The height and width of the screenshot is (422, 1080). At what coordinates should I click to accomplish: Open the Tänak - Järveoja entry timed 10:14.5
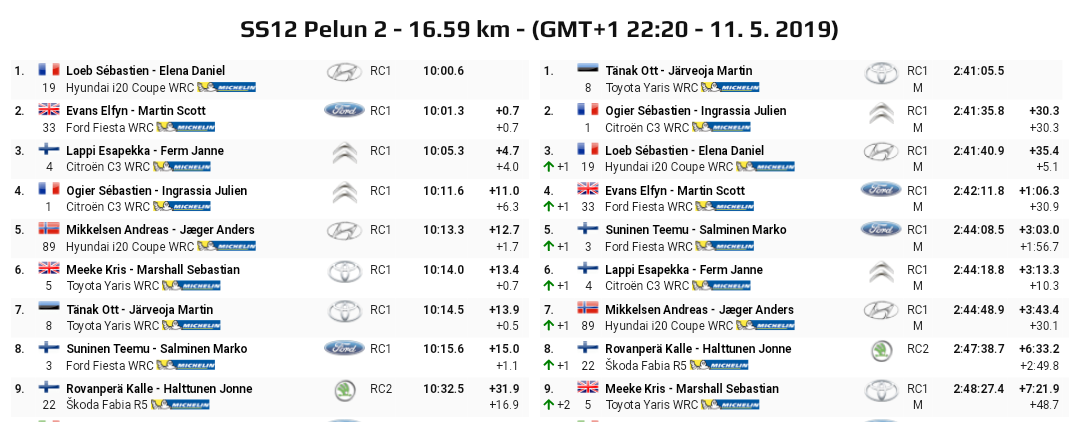pos(139,310)
